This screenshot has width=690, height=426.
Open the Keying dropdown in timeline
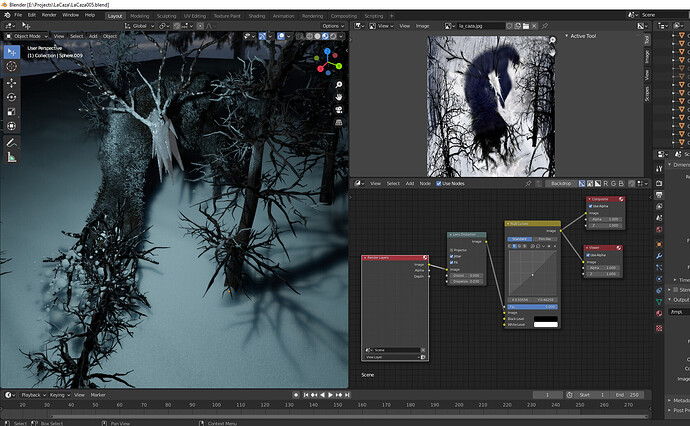click(59, 395)
